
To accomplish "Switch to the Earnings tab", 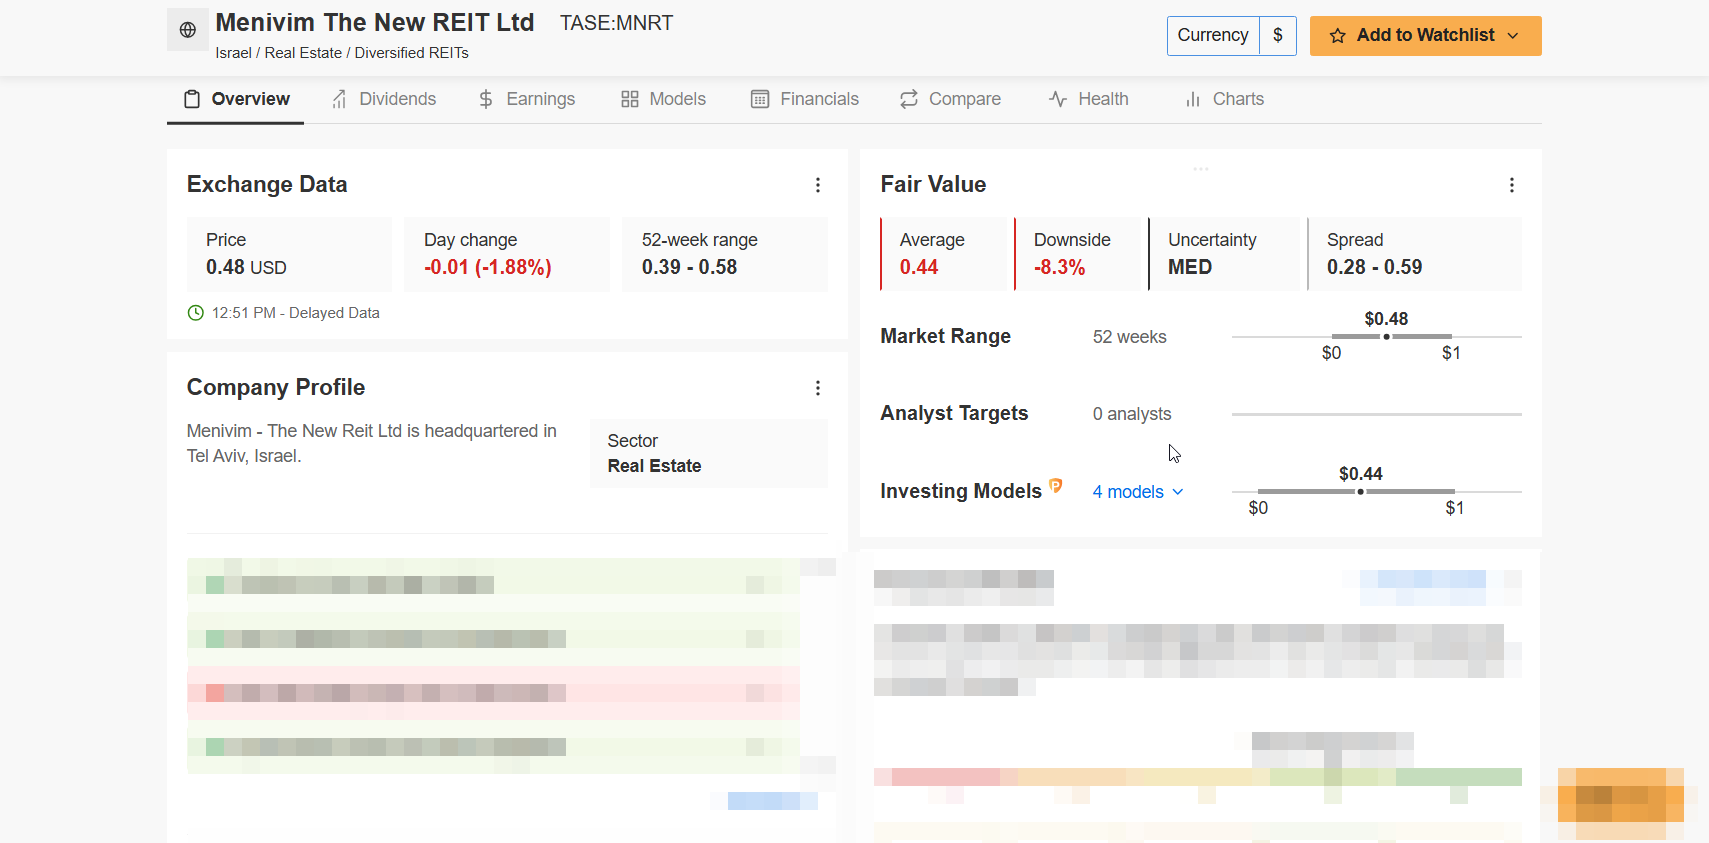I will (x=527, y=99).
